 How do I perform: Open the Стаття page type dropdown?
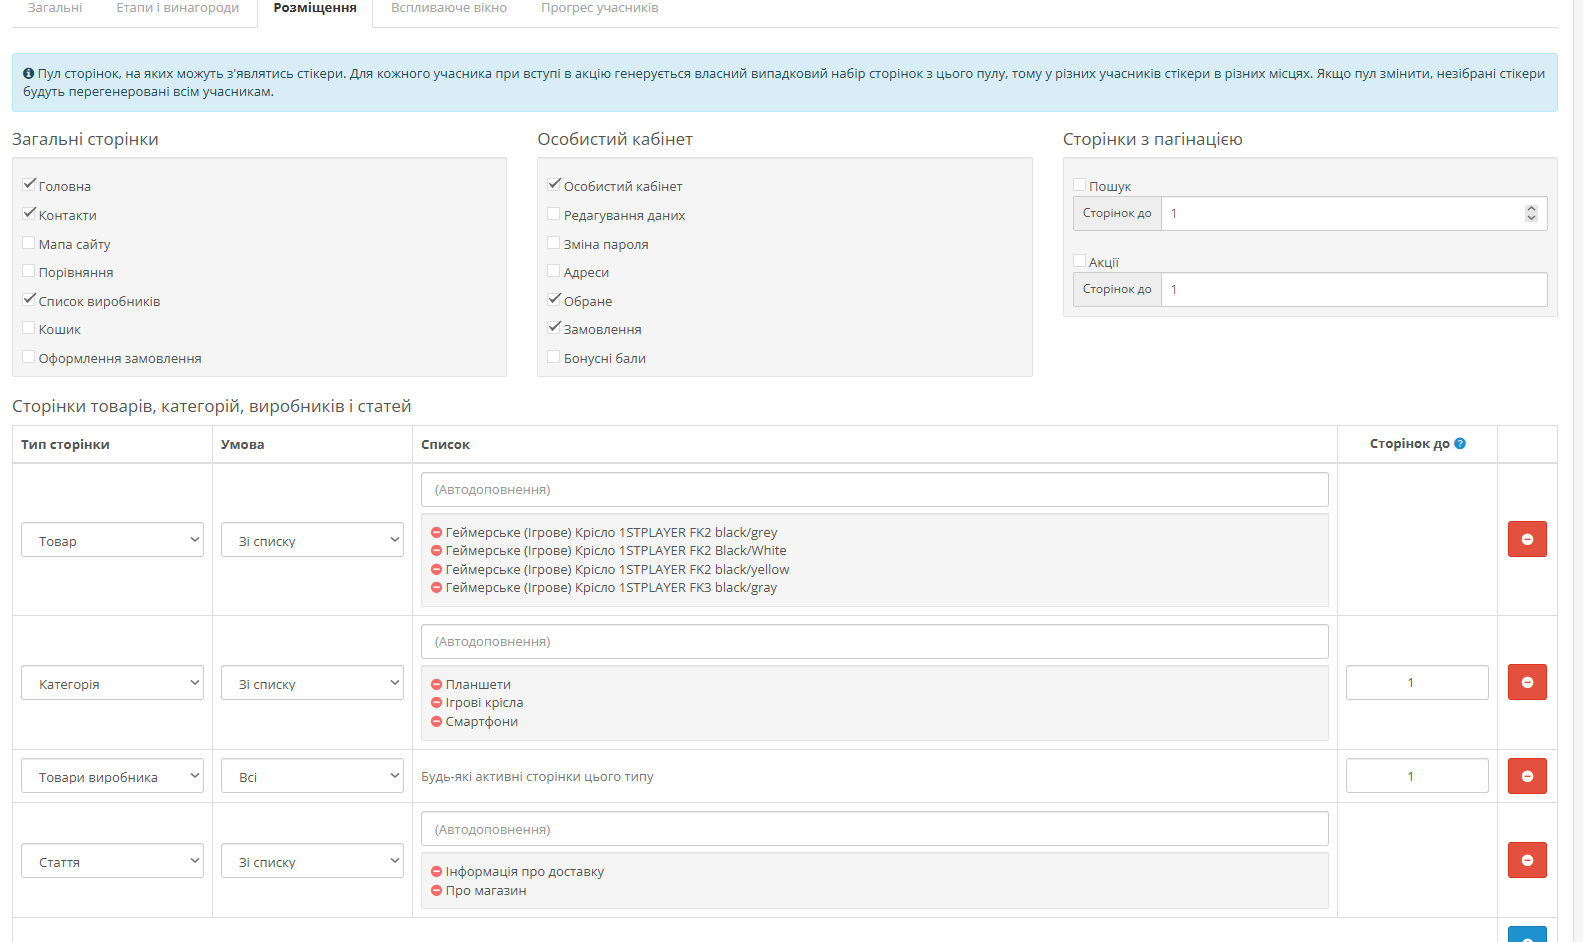[112, 861]
